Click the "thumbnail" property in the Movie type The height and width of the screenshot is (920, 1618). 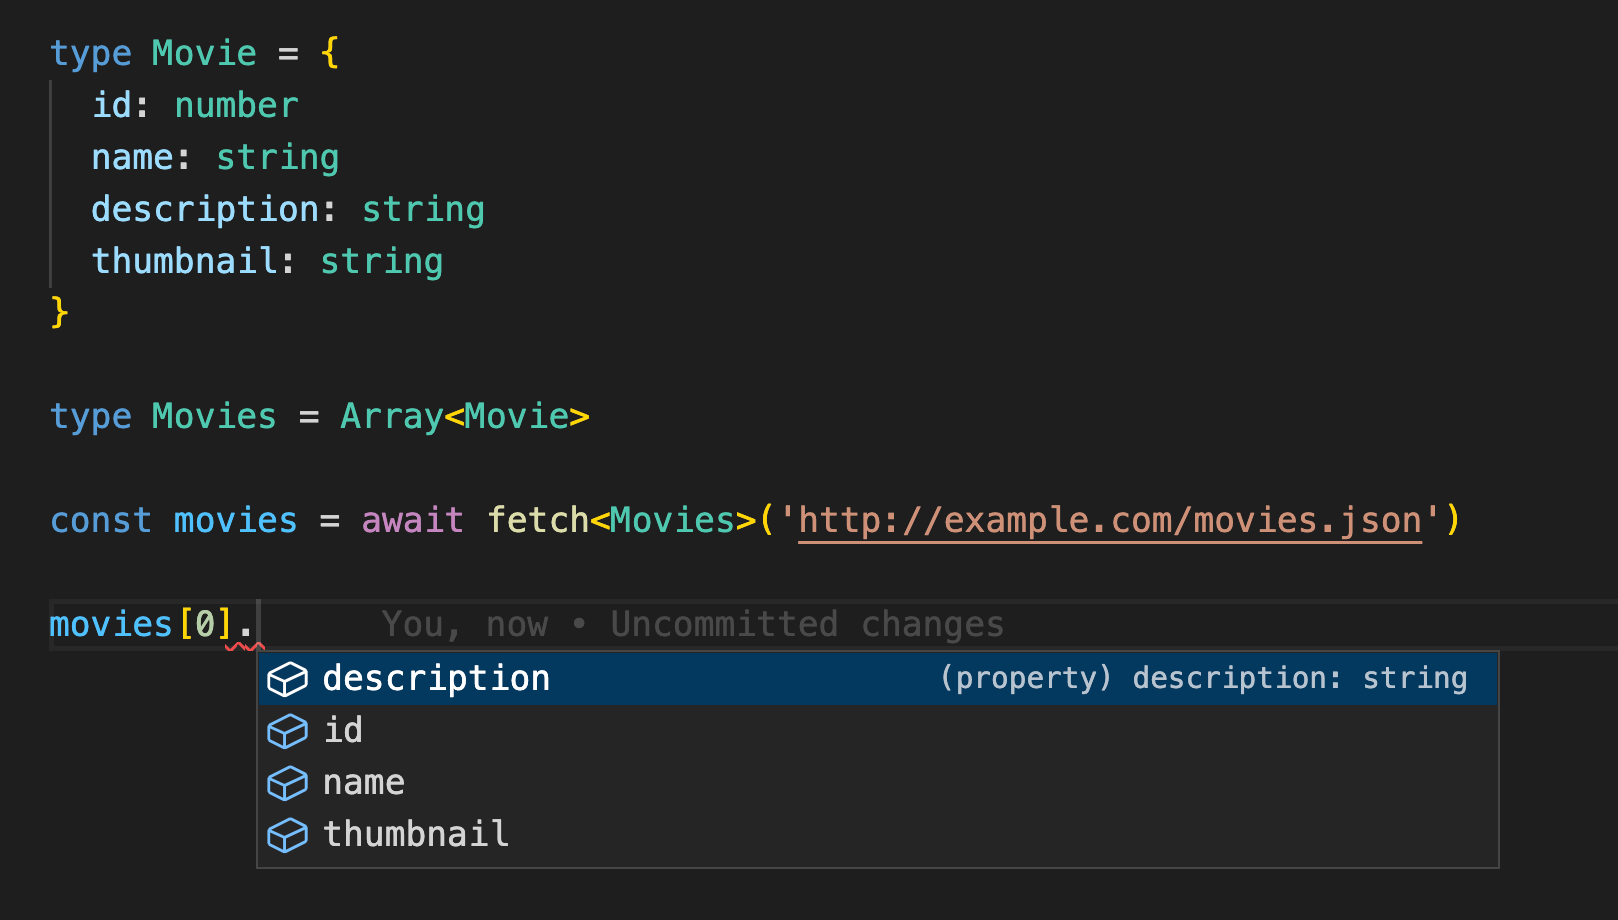point(184,260)
